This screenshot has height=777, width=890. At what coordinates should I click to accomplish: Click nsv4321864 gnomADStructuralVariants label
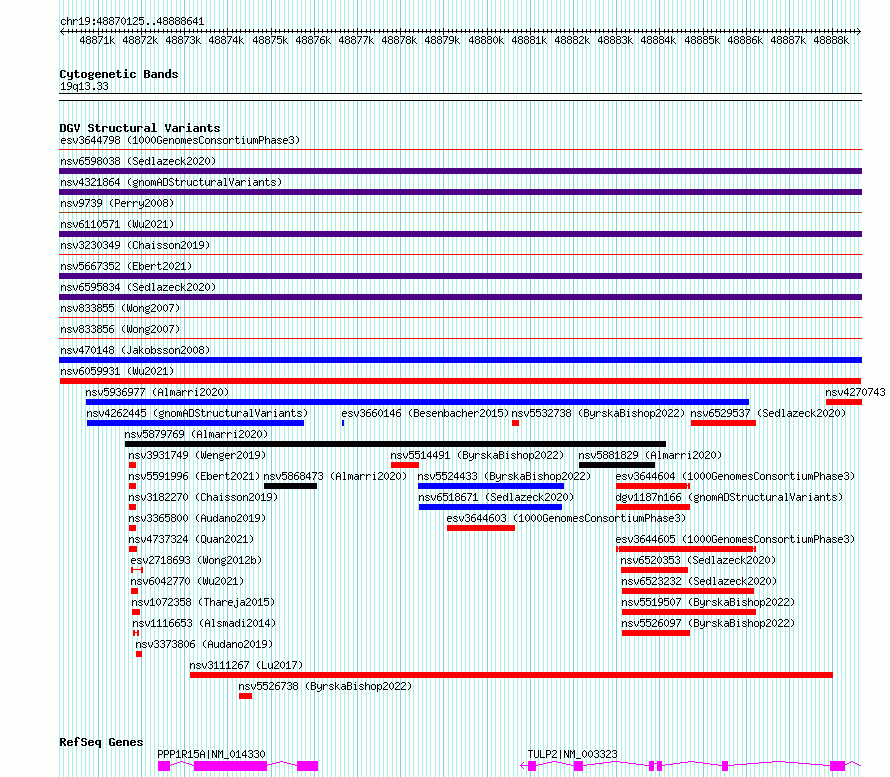pos(171,182)
